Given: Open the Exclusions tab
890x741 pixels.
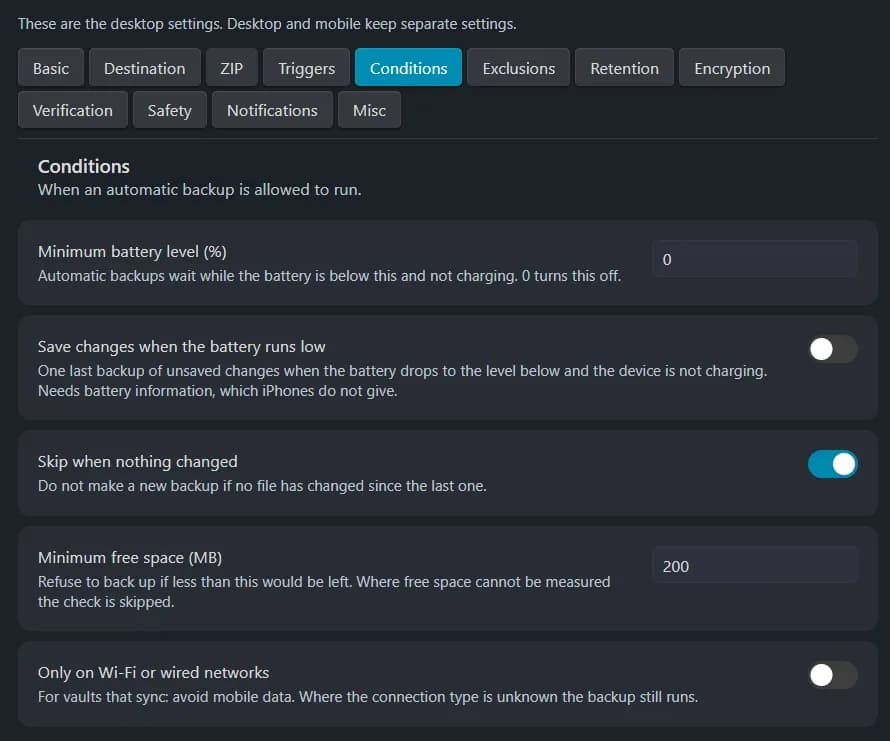Looking at the screenshot, I should 519,68.
